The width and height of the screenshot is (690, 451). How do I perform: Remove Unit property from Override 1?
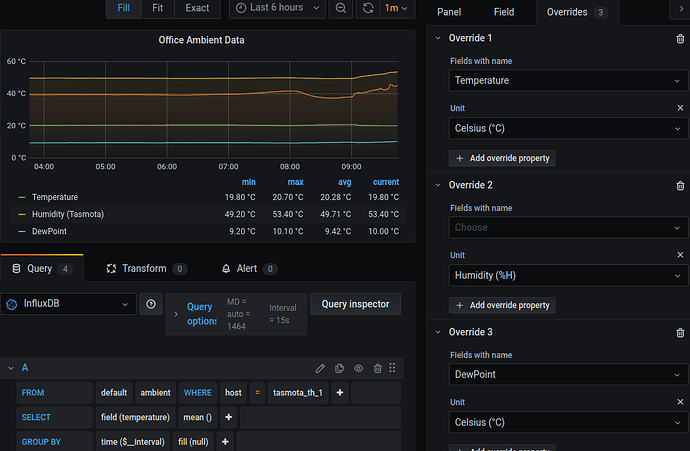click(x=680, y=108)
